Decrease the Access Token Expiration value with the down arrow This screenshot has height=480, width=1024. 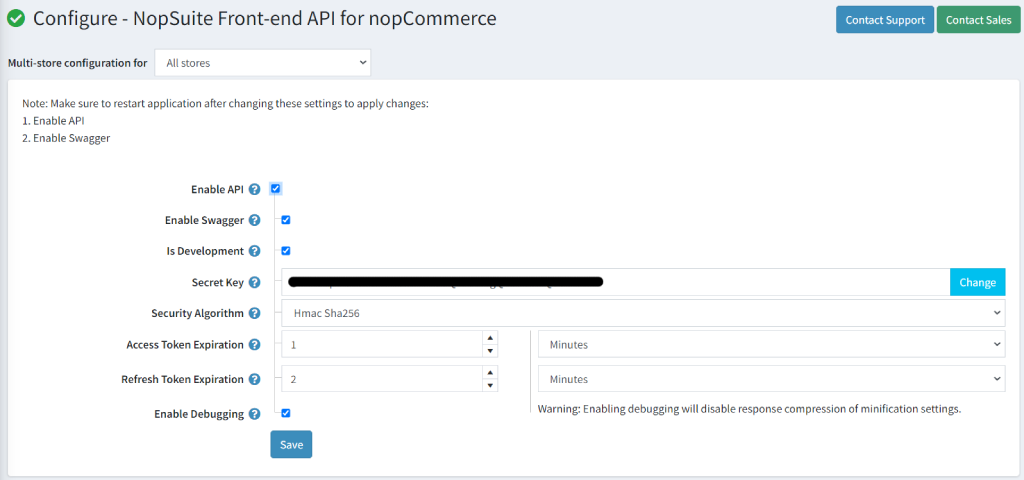pyautogui.click(x=490, y=351)
